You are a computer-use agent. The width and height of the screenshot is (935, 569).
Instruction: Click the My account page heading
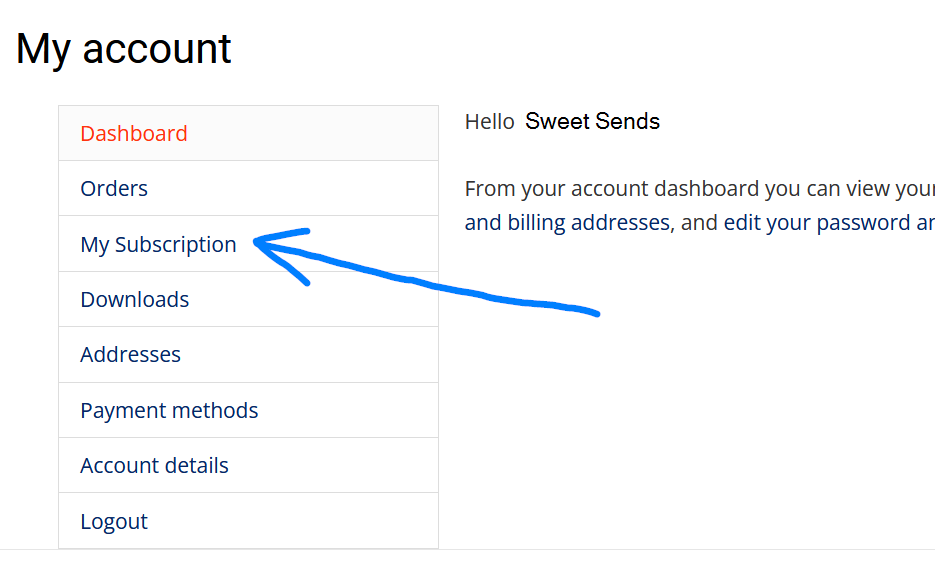[x=124, y=49]
